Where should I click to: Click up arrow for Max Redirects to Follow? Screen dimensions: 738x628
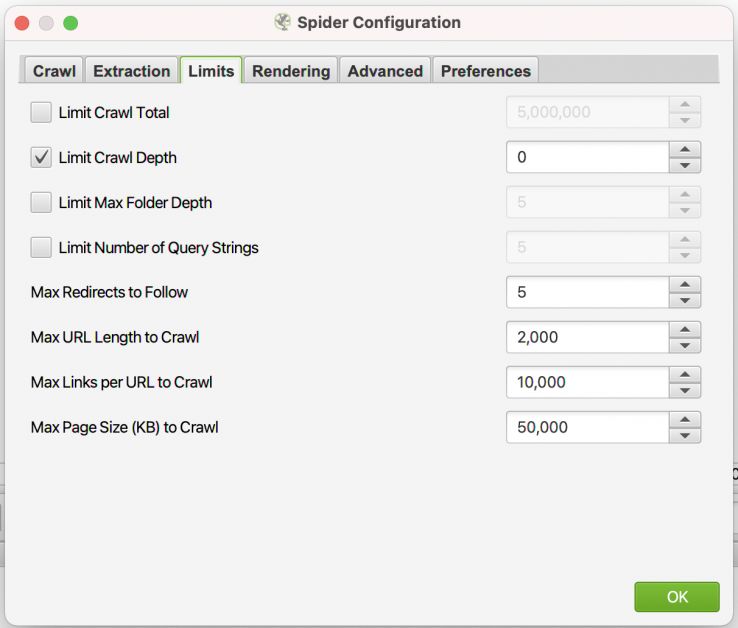685,285
